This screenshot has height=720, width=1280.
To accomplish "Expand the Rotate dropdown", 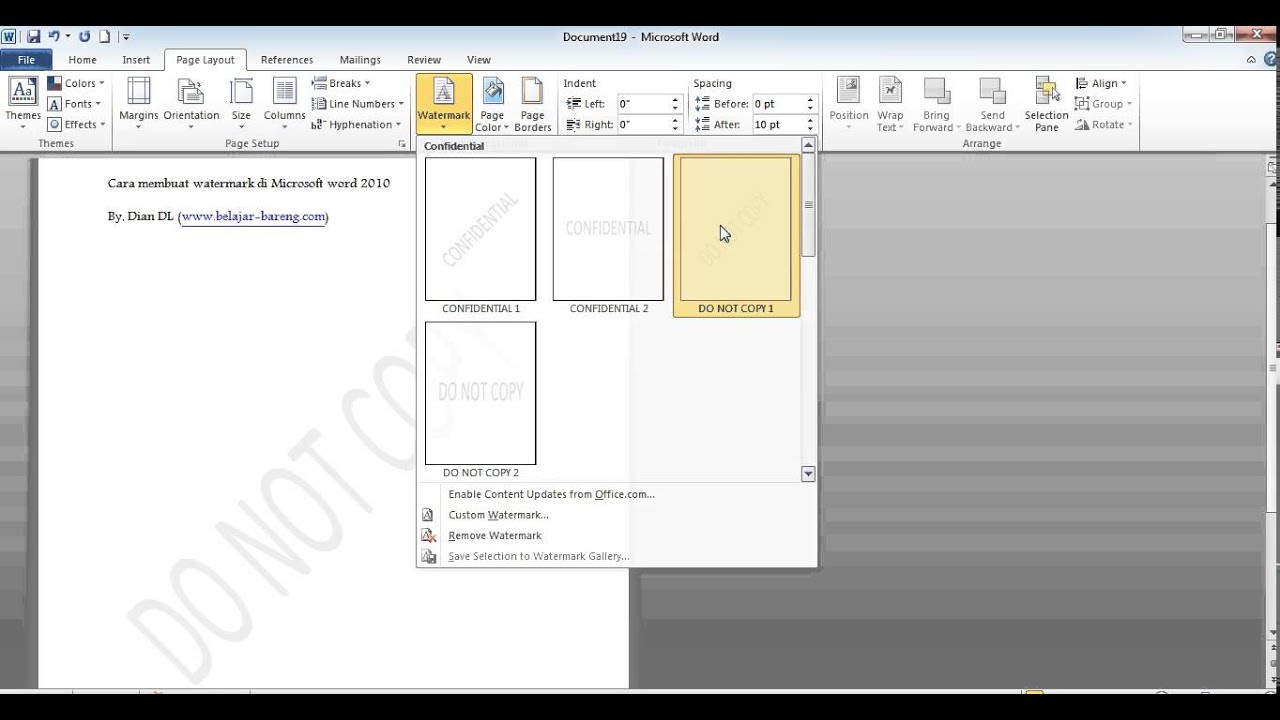I will coord(1104,124).
